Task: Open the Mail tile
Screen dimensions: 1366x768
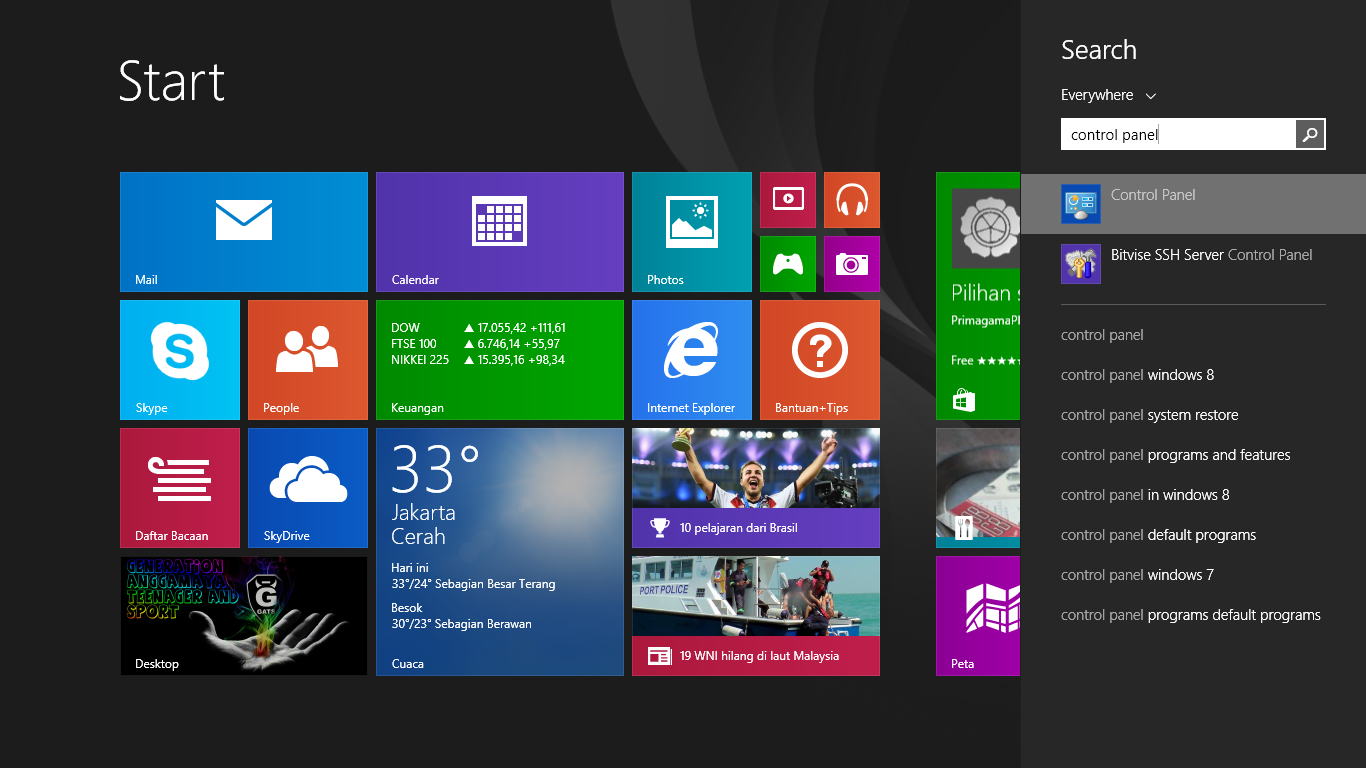Action: click(244, 232)
